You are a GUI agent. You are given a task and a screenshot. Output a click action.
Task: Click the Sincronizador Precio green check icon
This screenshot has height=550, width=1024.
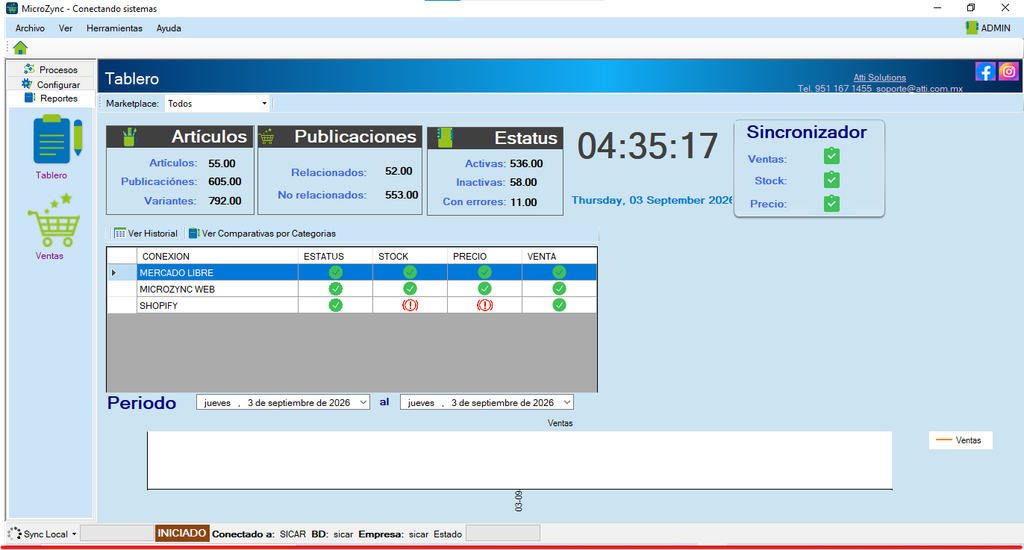831,203
